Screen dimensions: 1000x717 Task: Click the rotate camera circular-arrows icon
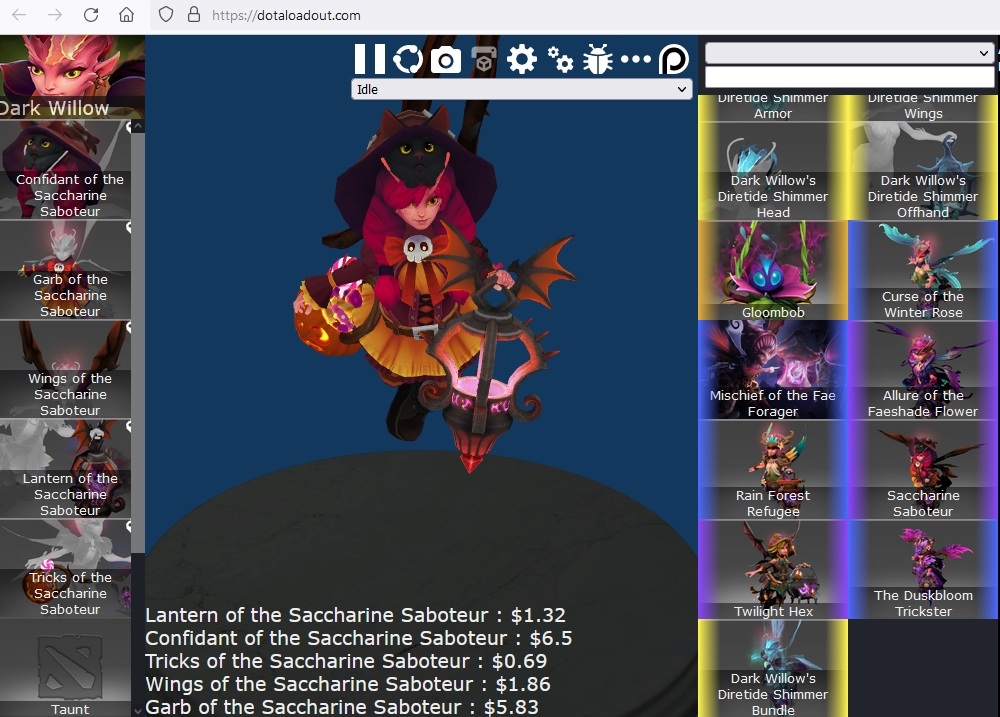click(x=408, y=59)
